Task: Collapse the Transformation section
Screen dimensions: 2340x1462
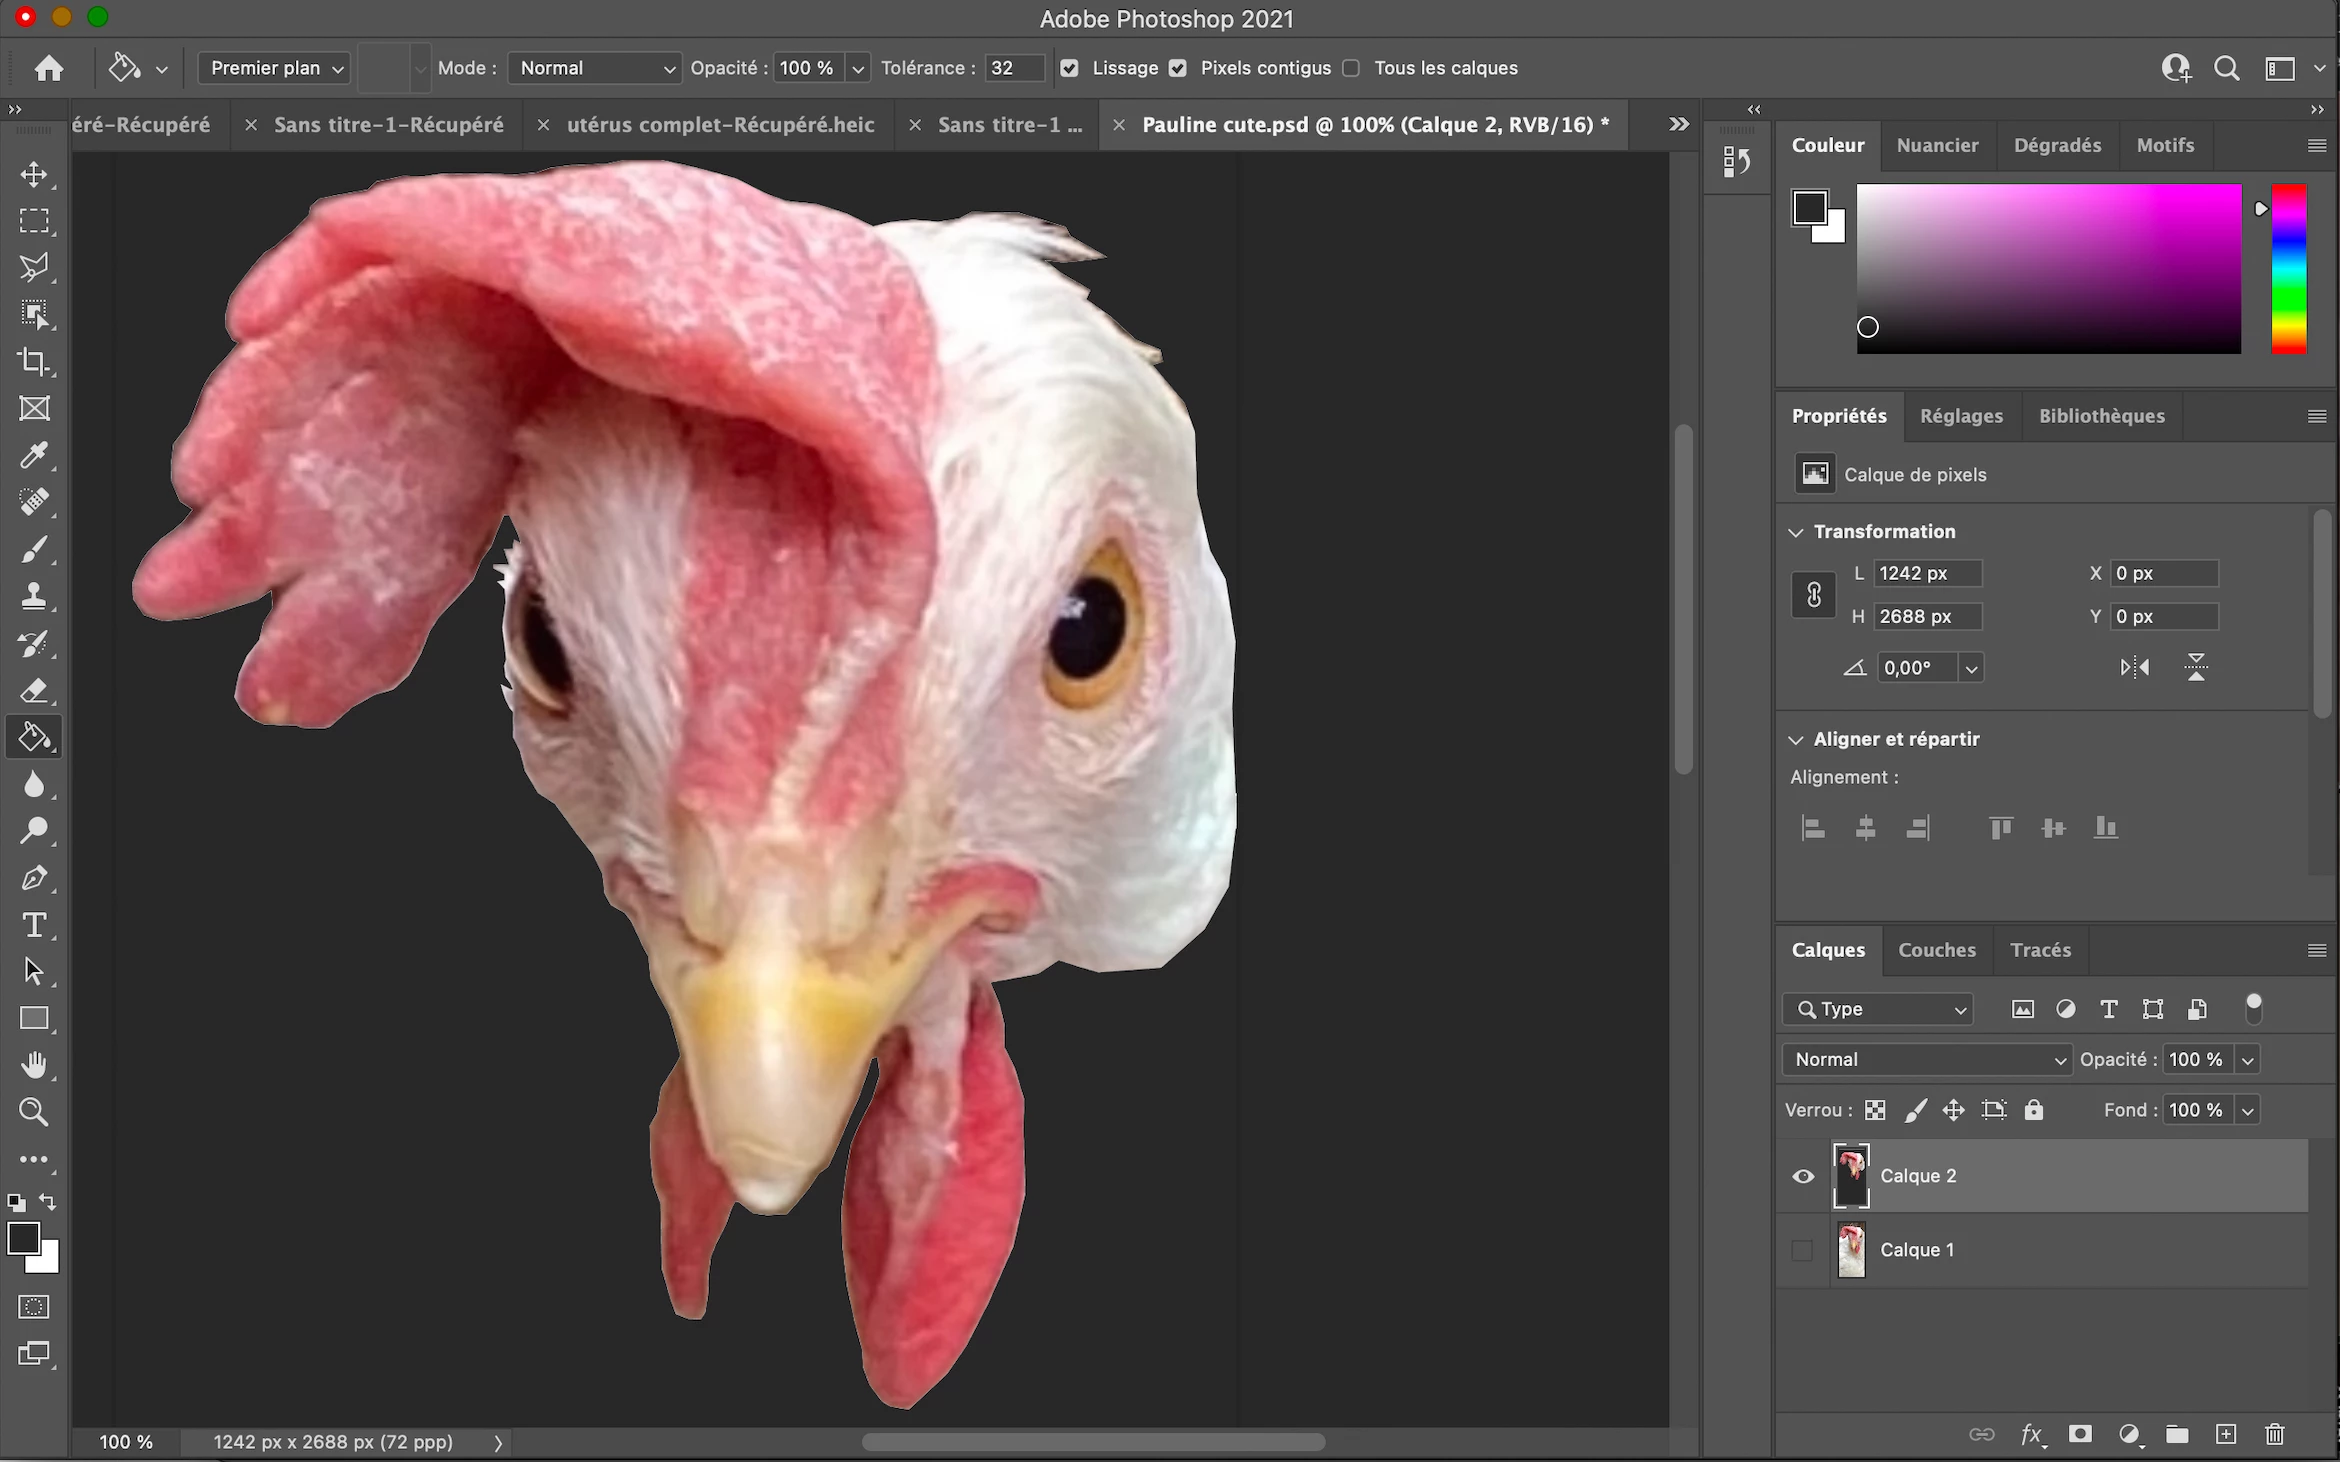Action: point(1796,532)
